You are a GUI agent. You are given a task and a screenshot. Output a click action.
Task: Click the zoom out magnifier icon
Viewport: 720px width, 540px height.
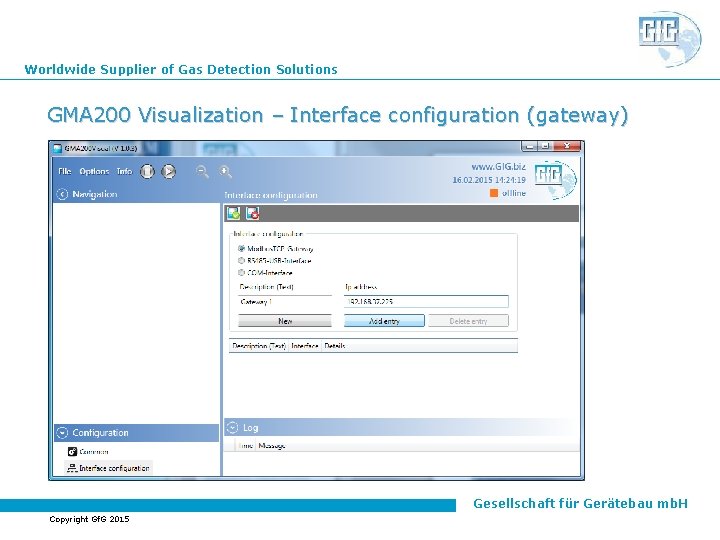coord(202,172)
